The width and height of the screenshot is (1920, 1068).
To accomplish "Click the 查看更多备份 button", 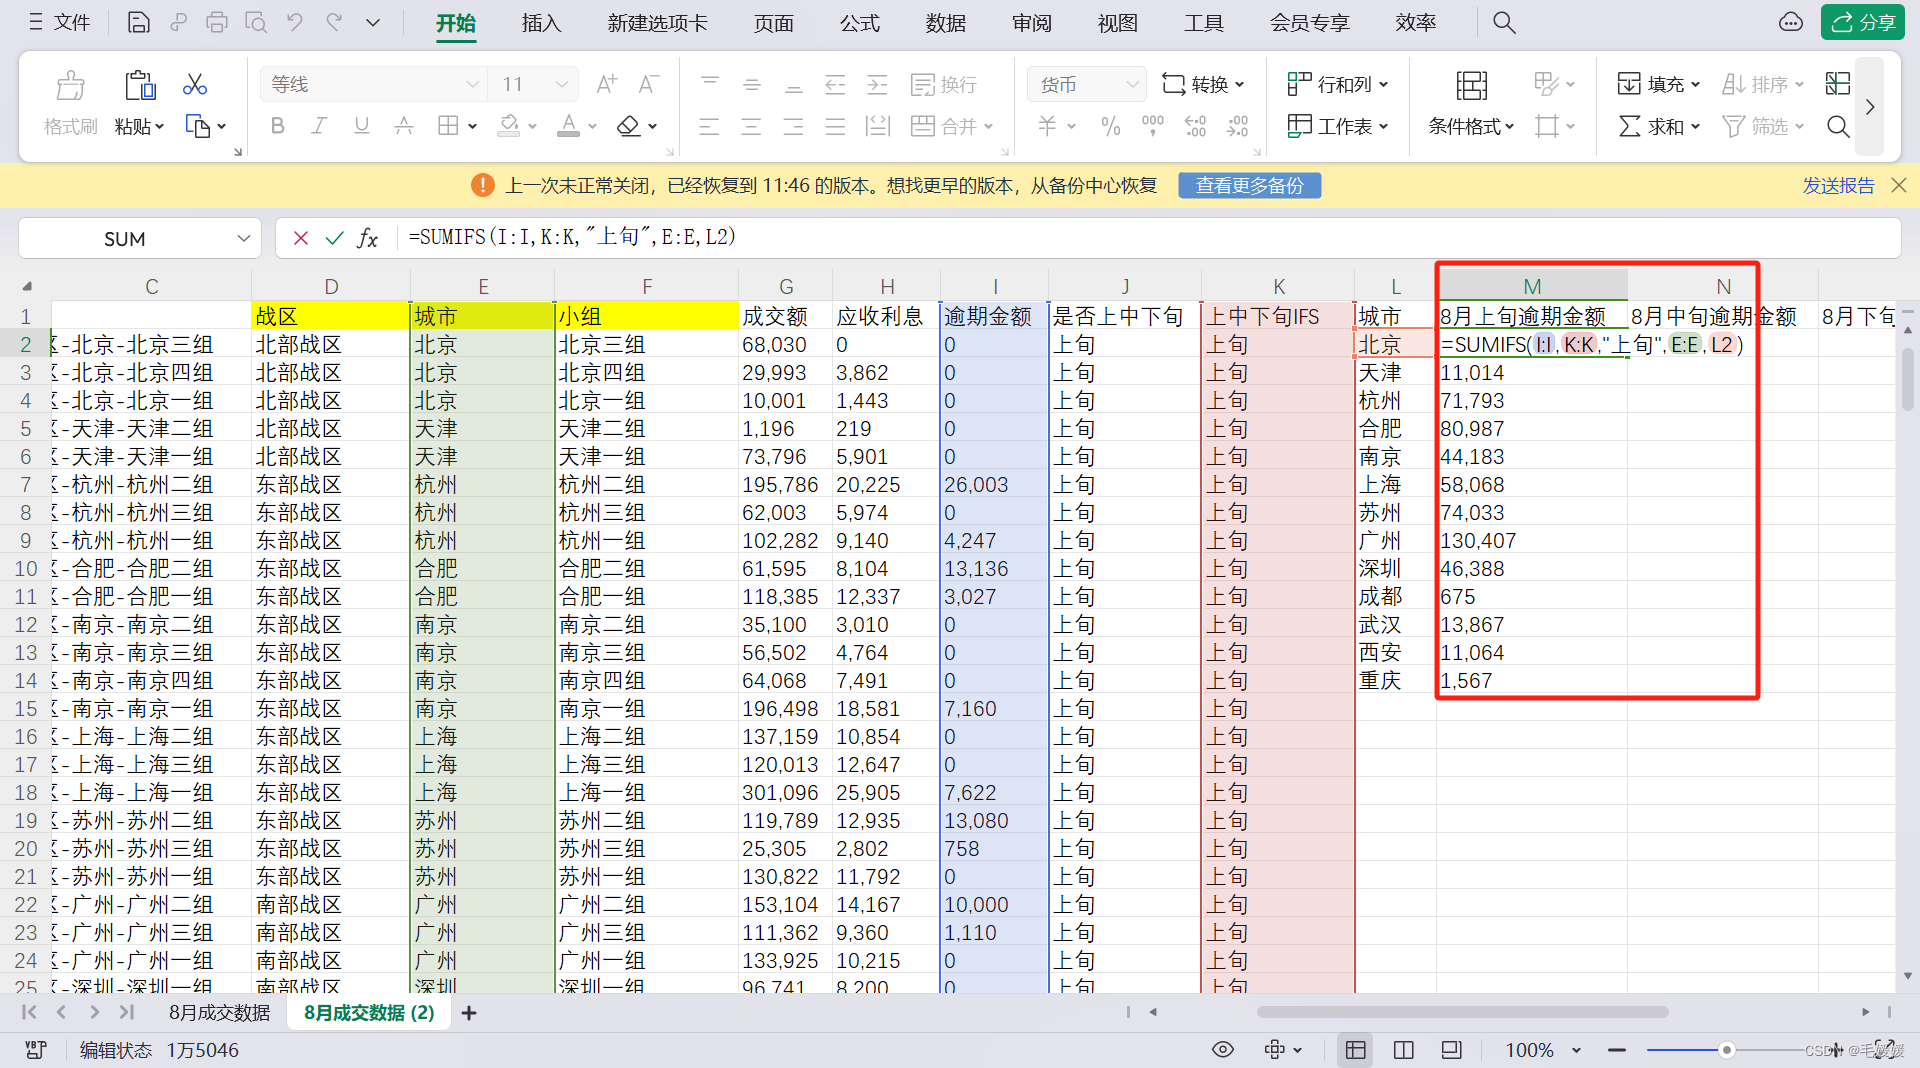I will 1250,185.
